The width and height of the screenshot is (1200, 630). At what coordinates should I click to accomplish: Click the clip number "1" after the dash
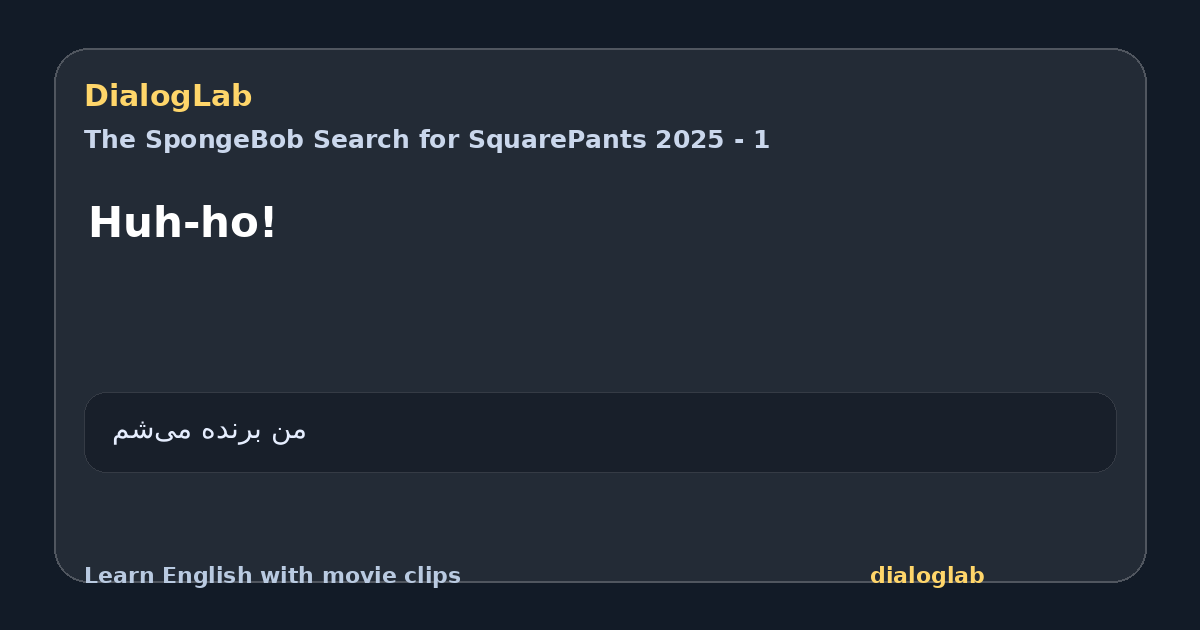(762, 140)
